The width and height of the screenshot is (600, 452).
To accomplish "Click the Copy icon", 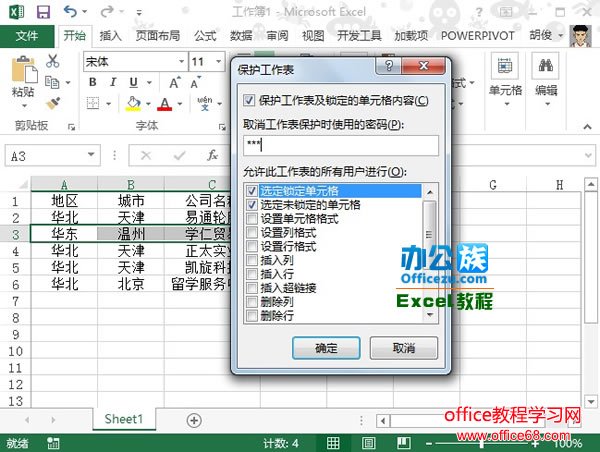I will point(52,82).
